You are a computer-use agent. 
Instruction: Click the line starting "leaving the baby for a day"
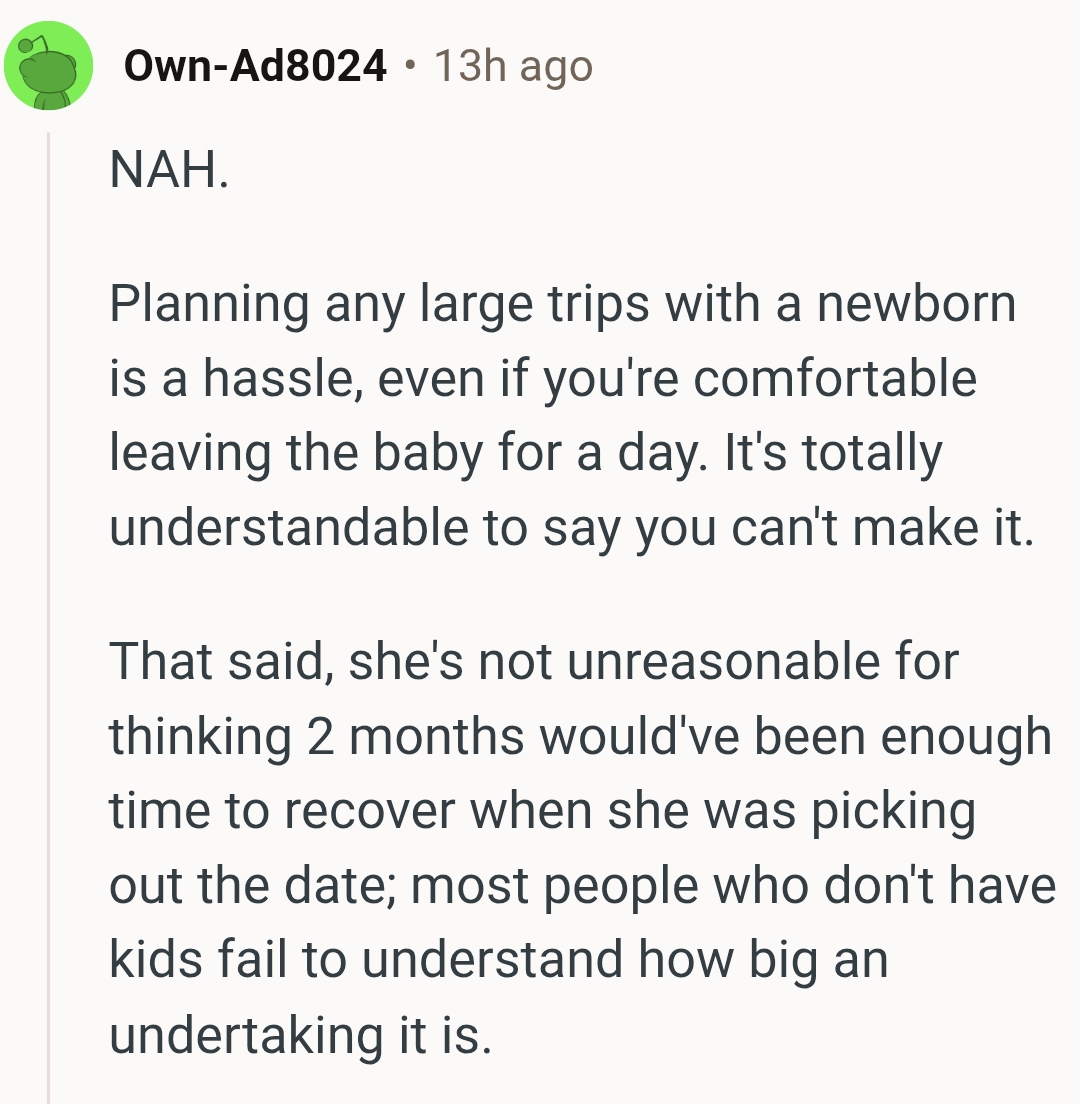[525, 453]
